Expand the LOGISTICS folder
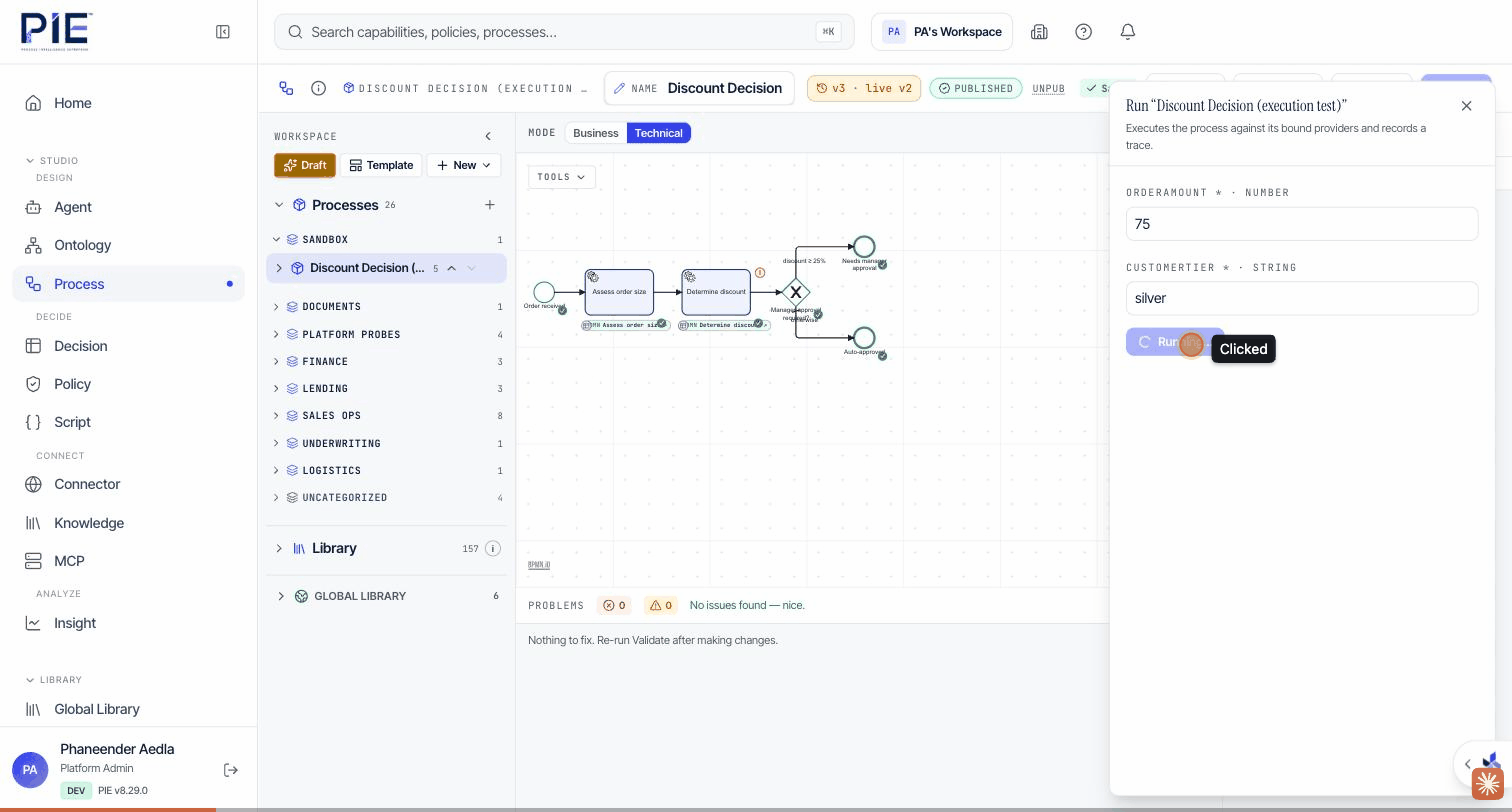1512x812 pixels. pyautogui.click(x=277, y=471)
